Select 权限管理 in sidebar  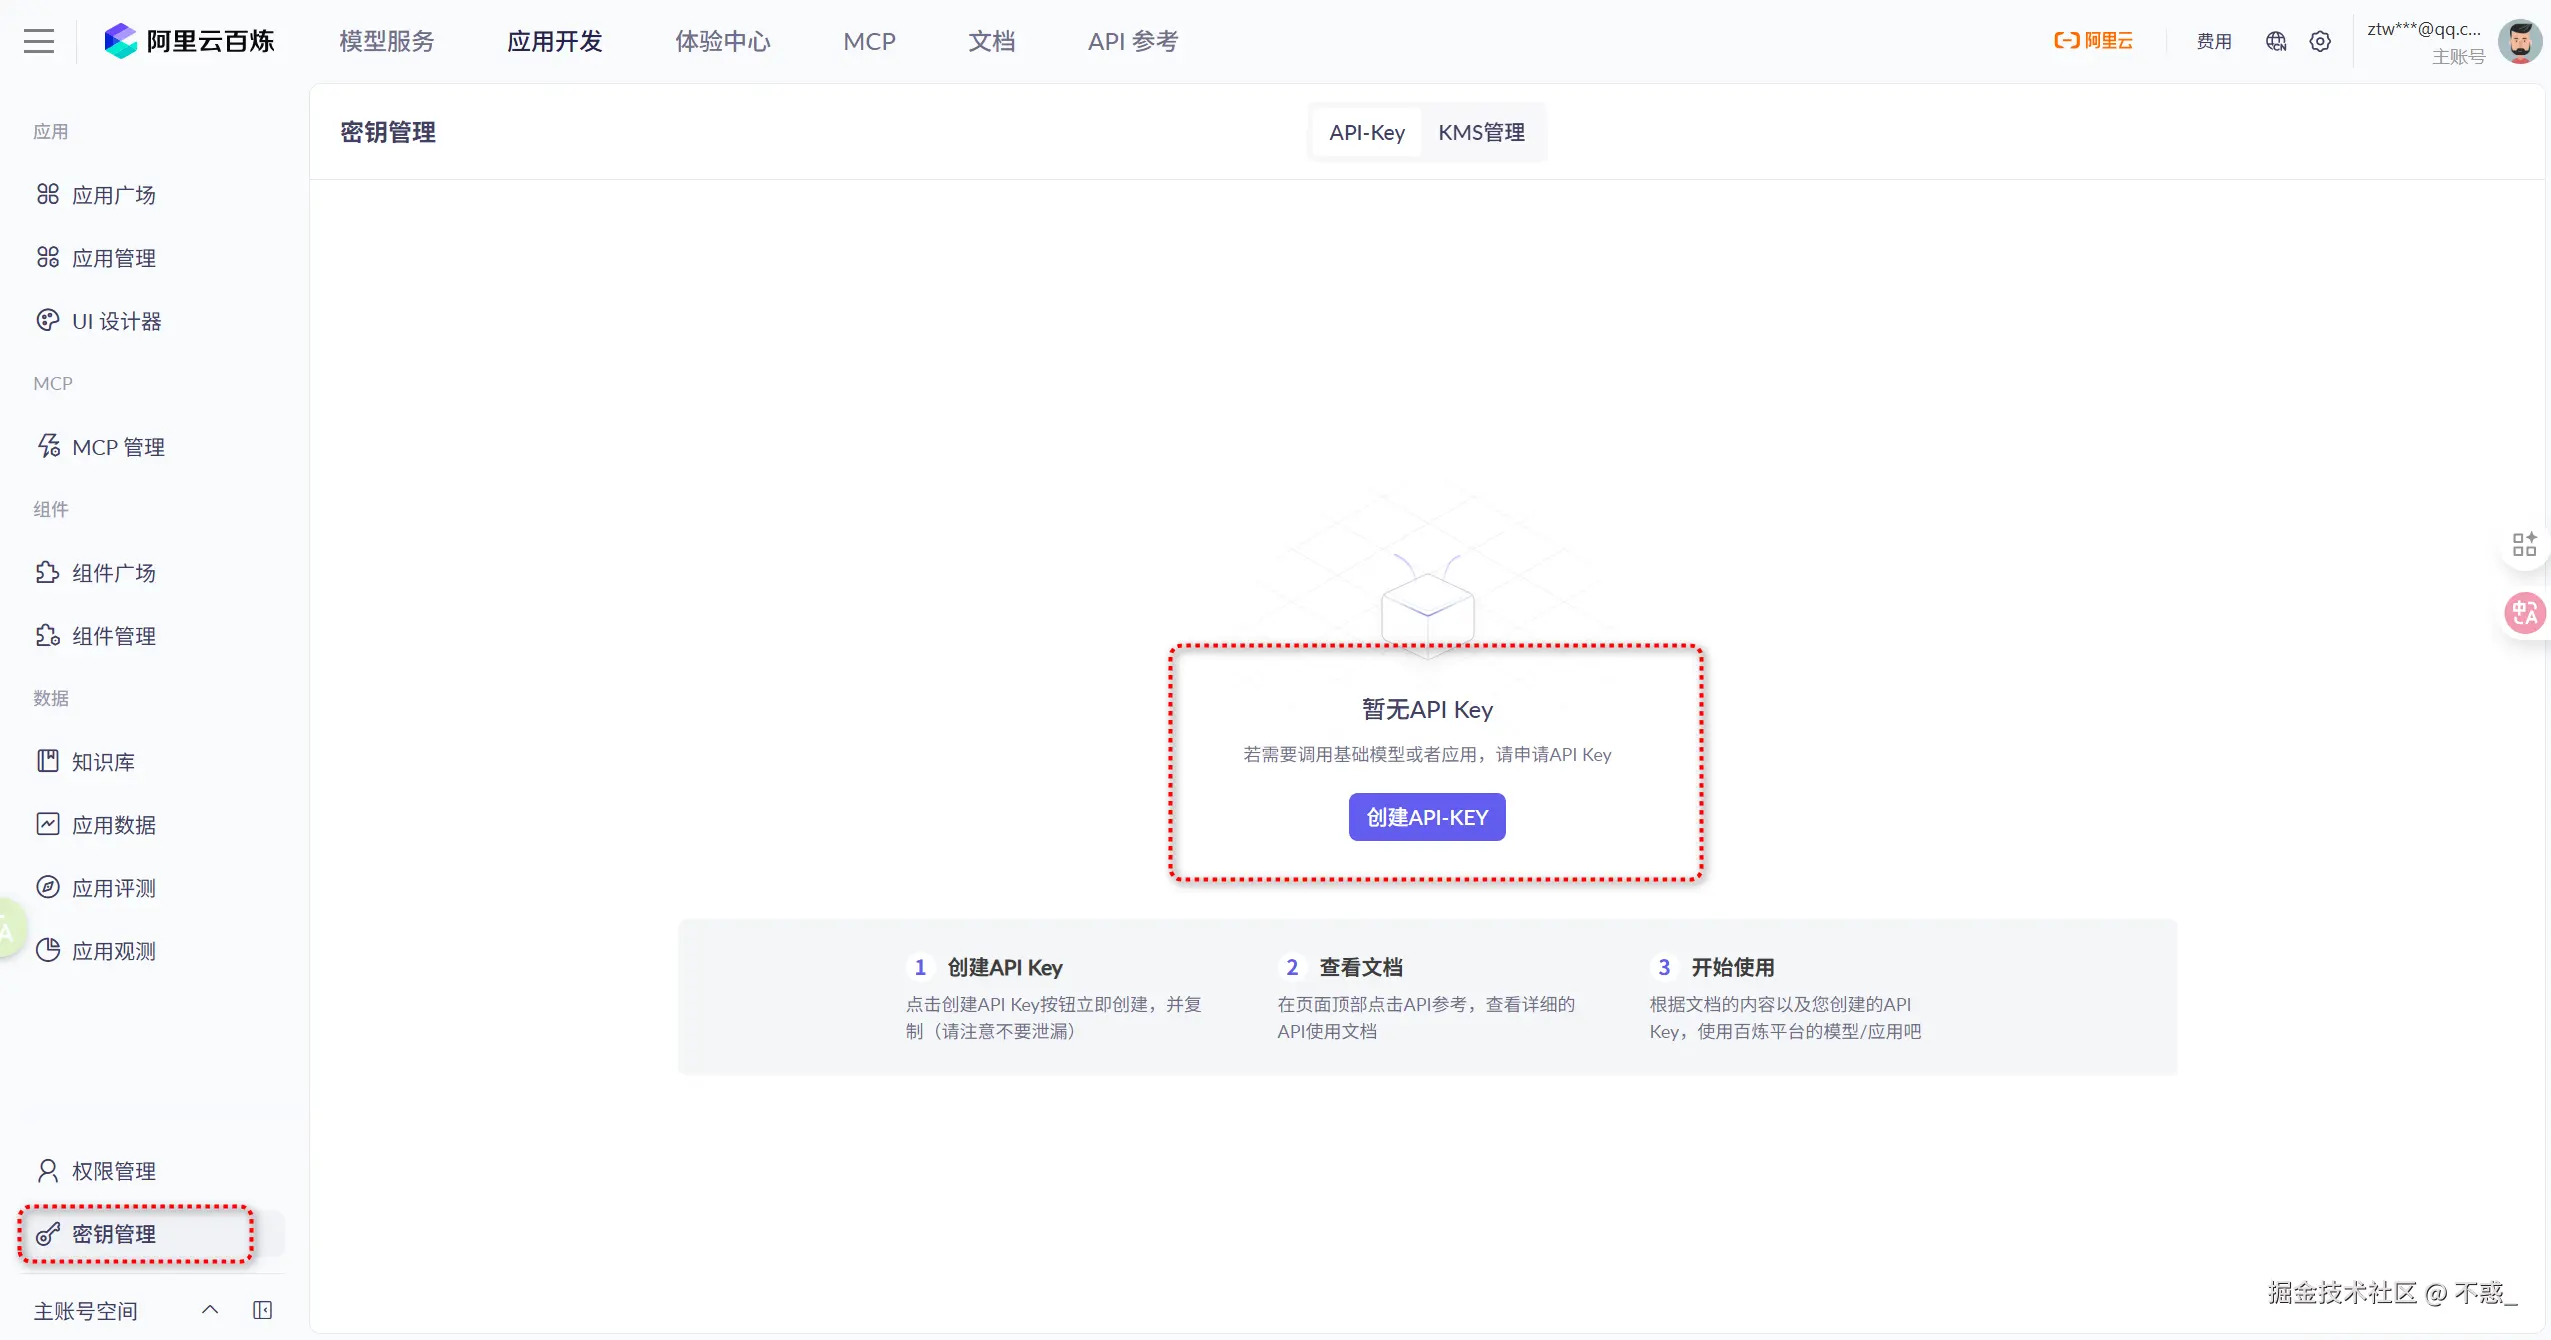click(113, 1171)
